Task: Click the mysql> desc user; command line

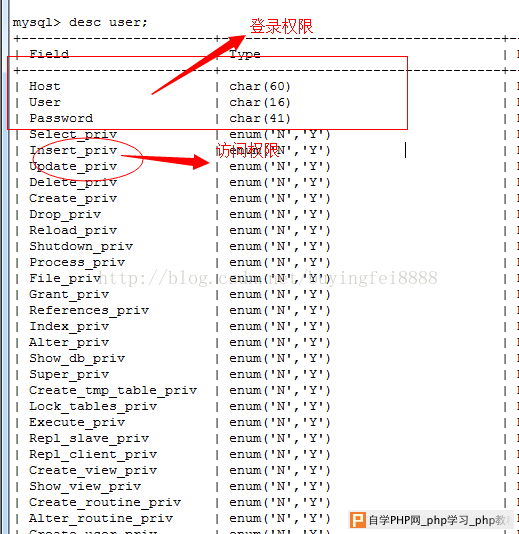Action: click(80, 23)
